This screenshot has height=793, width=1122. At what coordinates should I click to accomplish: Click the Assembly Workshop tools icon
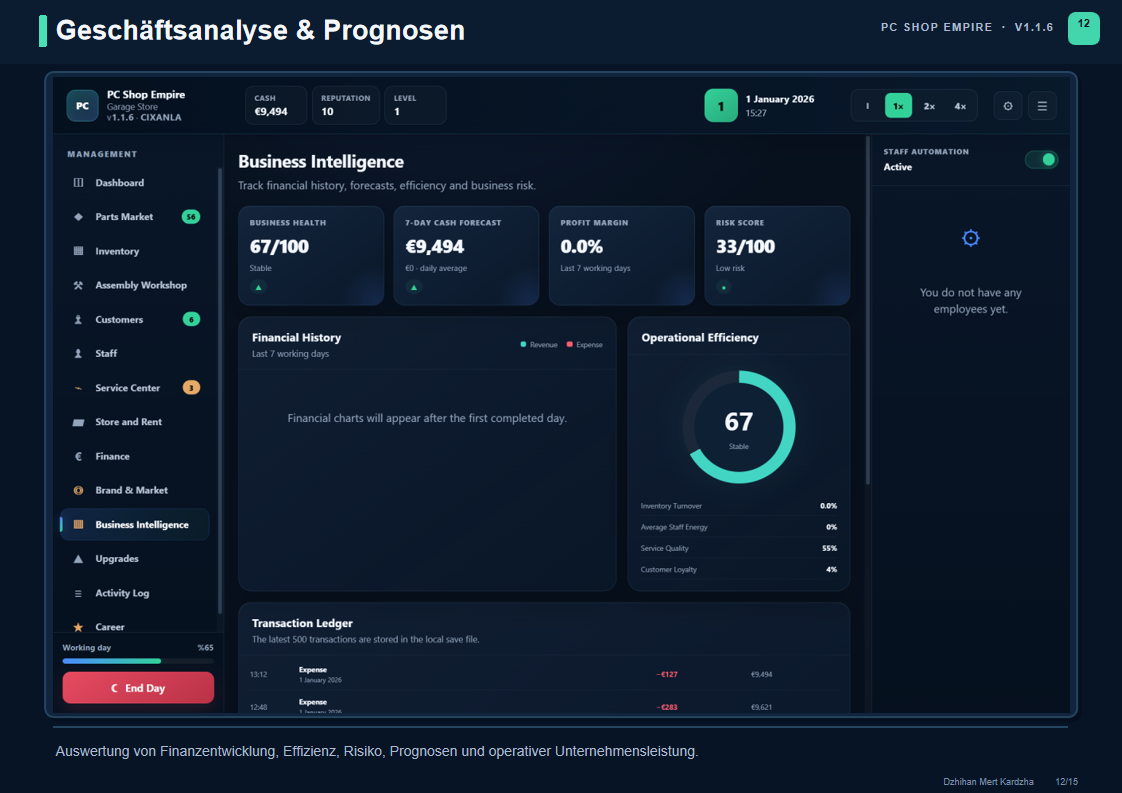coord(79,285)
